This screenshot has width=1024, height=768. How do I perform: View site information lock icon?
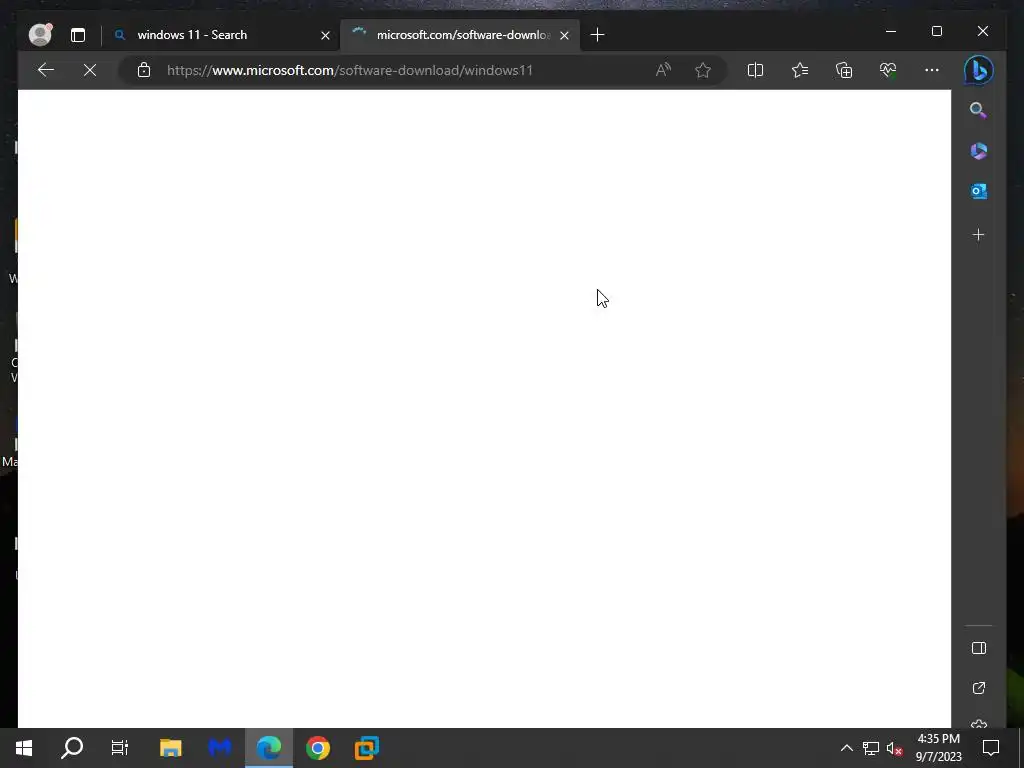[x=144, y=70]
